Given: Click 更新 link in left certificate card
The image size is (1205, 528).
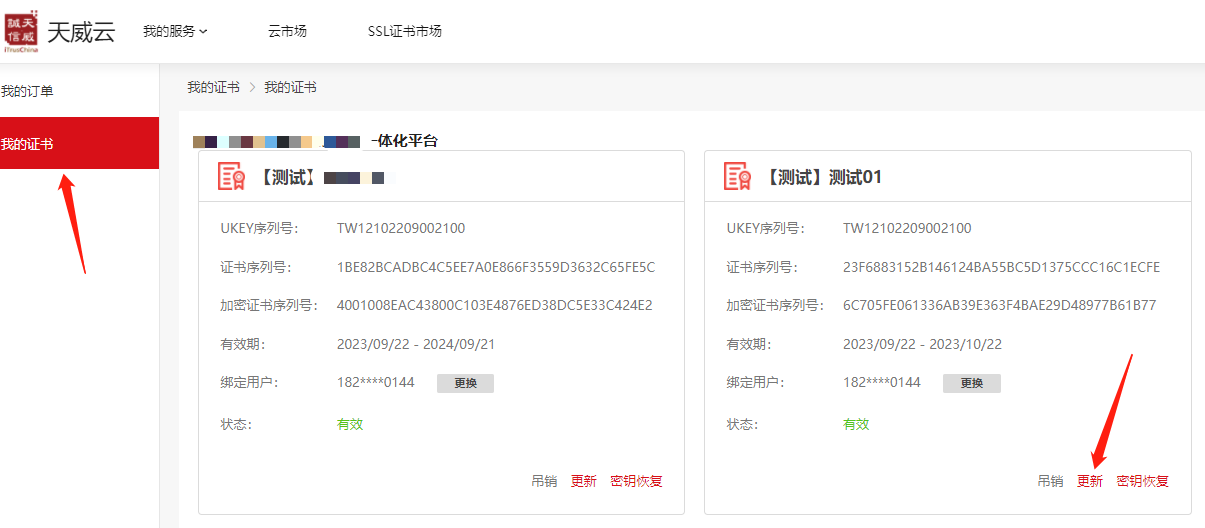Looking at the screenshot, I should pos(583,481).
